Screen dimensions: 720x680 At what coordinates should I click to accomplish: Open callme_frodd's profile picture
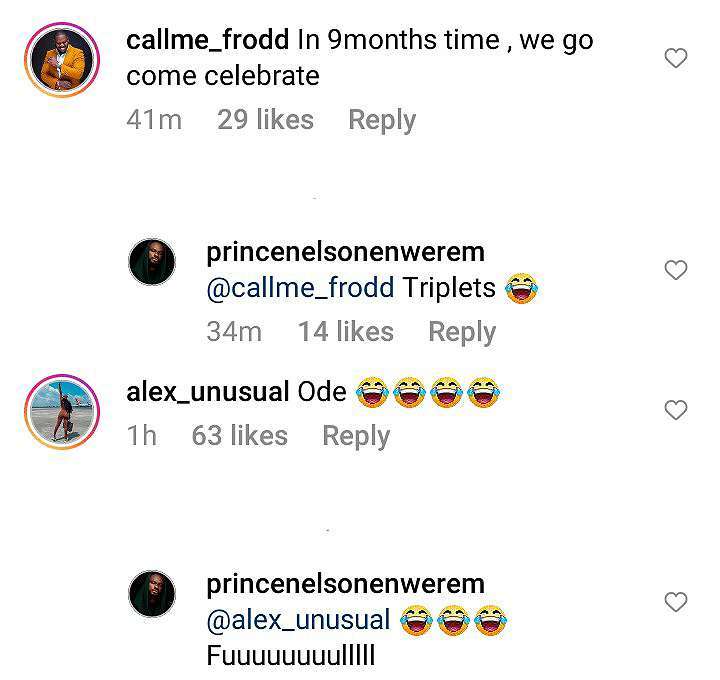pyautogui.click(x=60, y=61)
